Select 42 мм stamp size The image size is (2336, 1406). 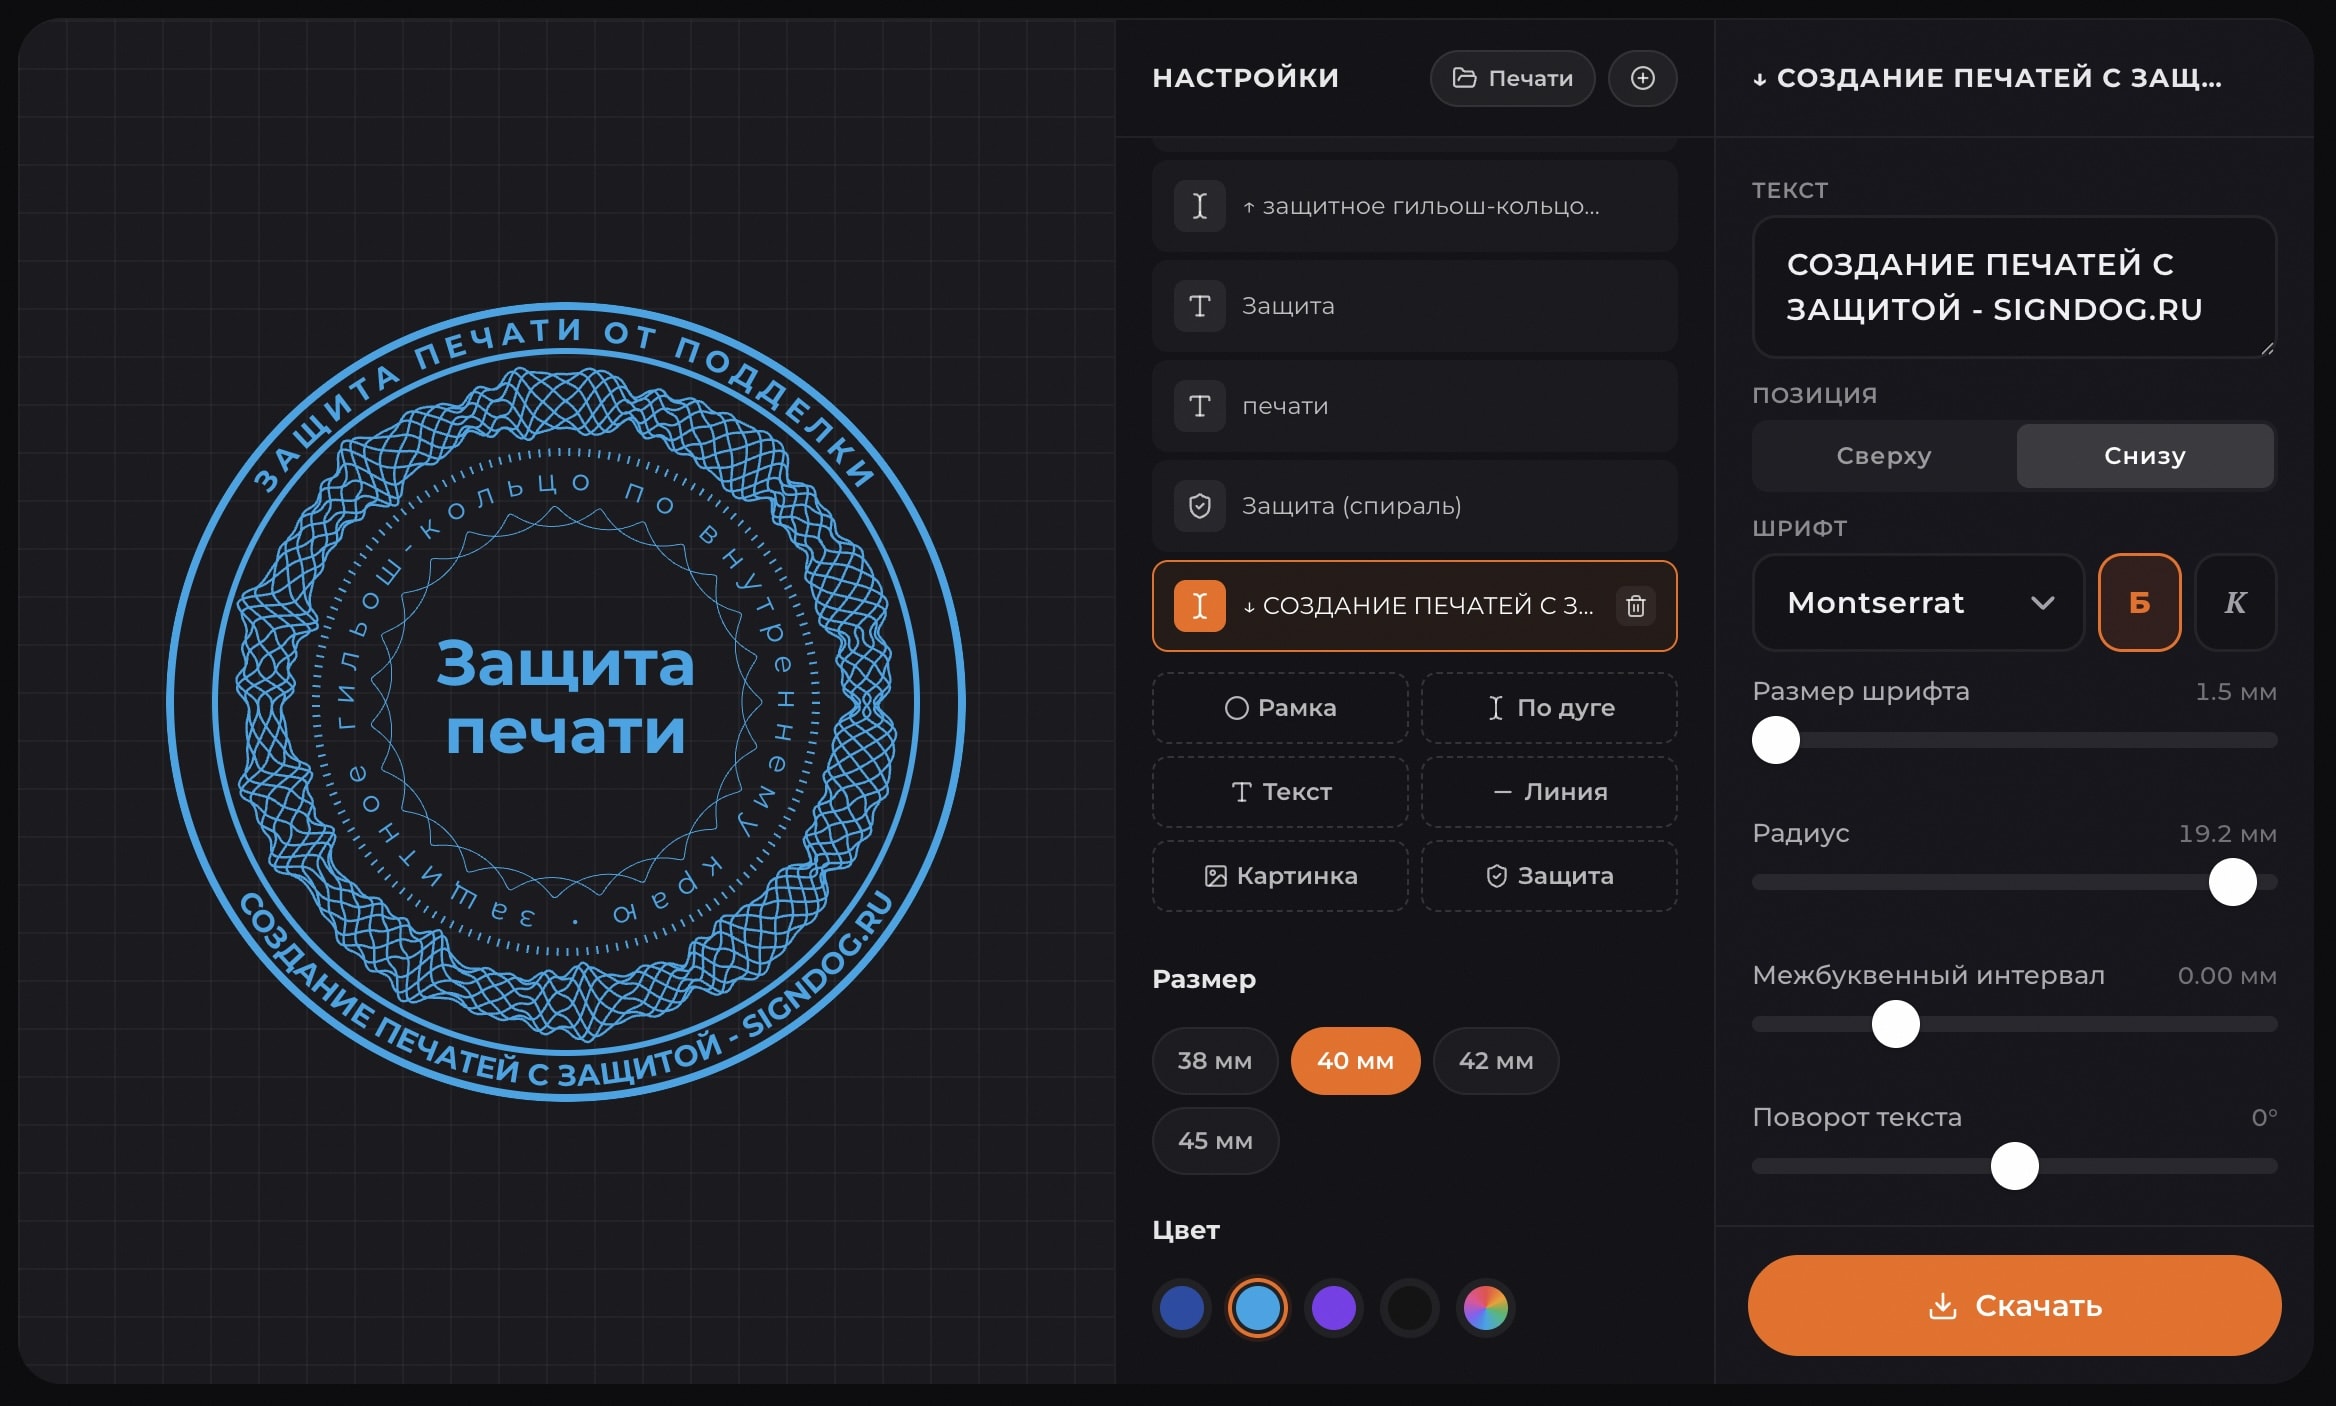[1496, 1061]
